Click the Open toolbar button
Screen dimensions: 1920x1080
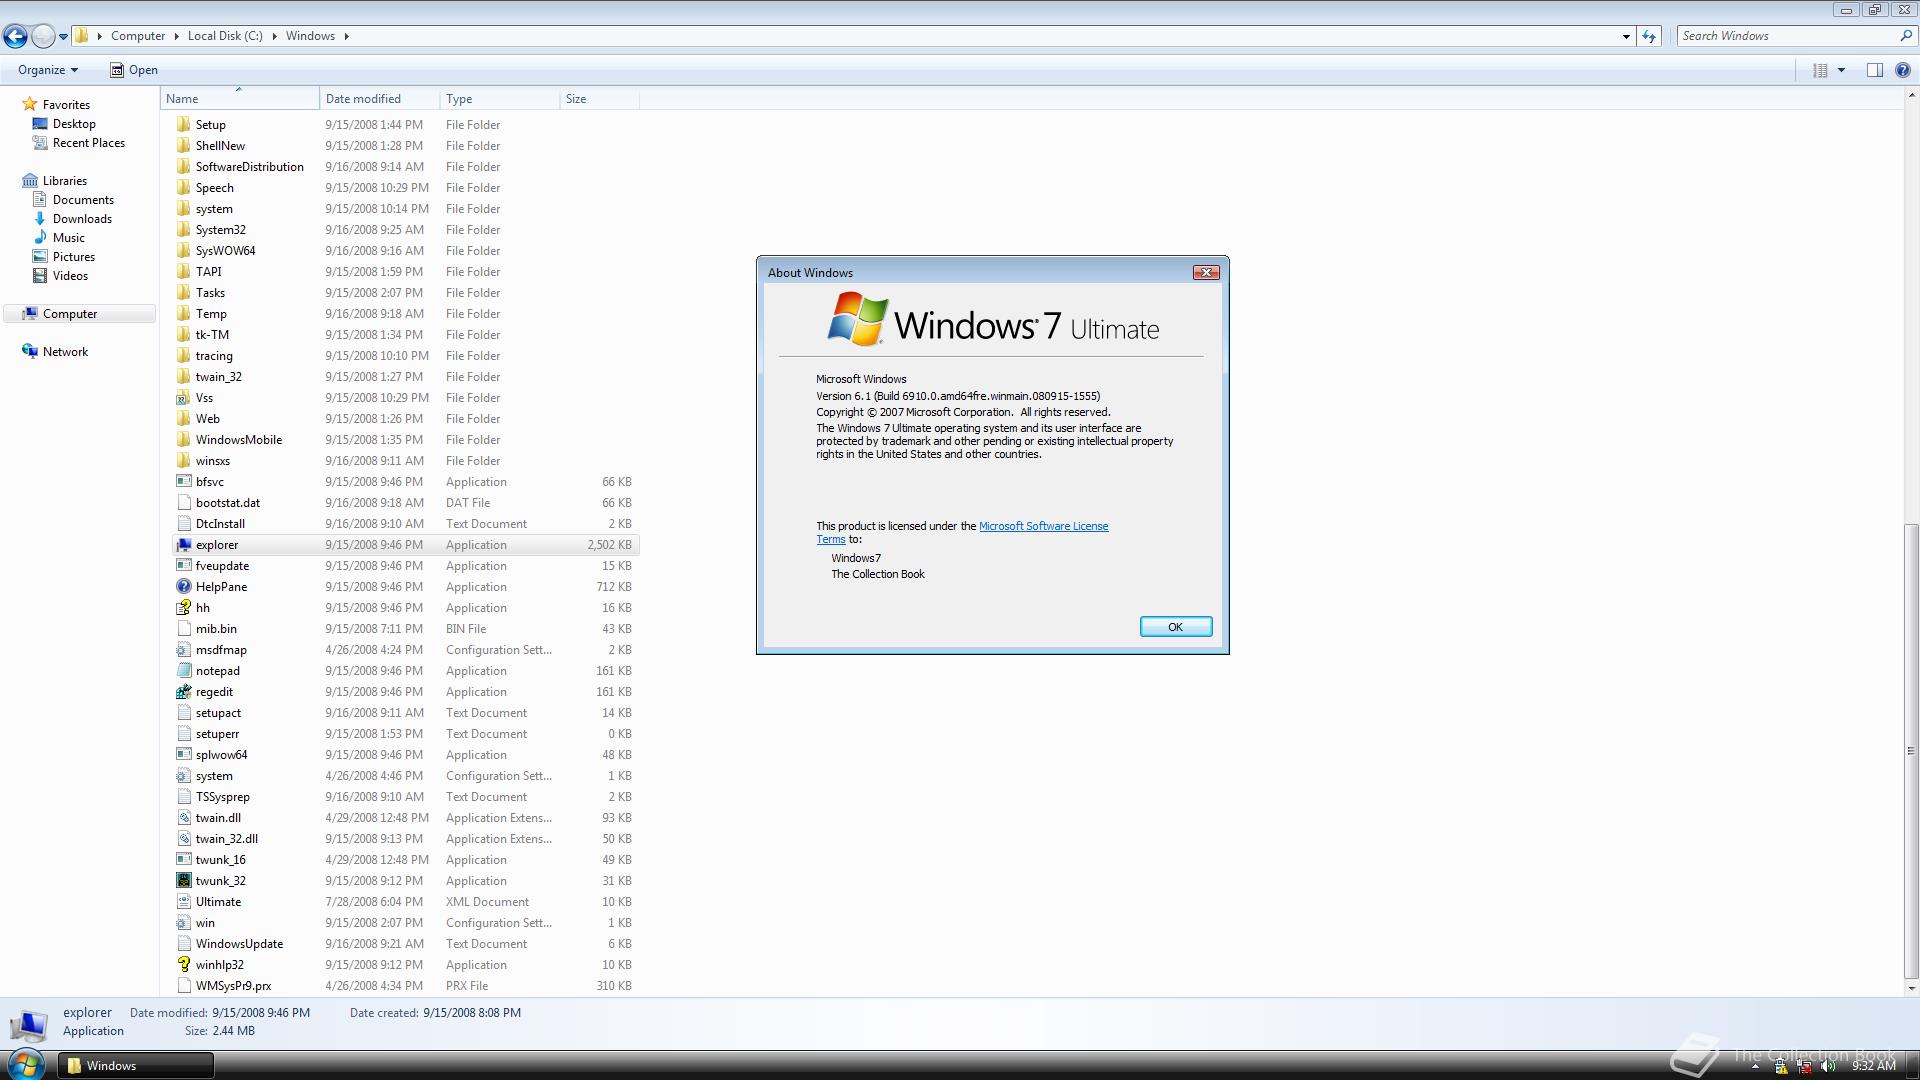coord(133,70)
